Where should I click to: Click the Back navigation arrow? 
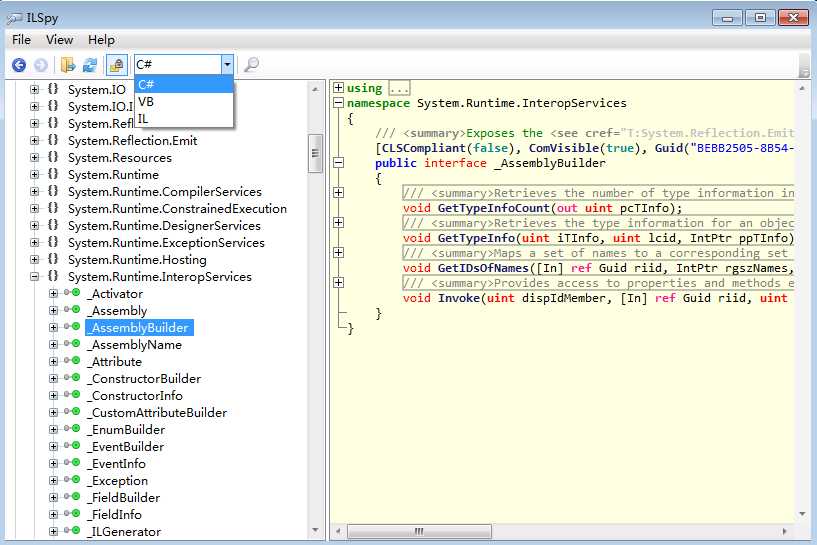click(x=19, y=65)
